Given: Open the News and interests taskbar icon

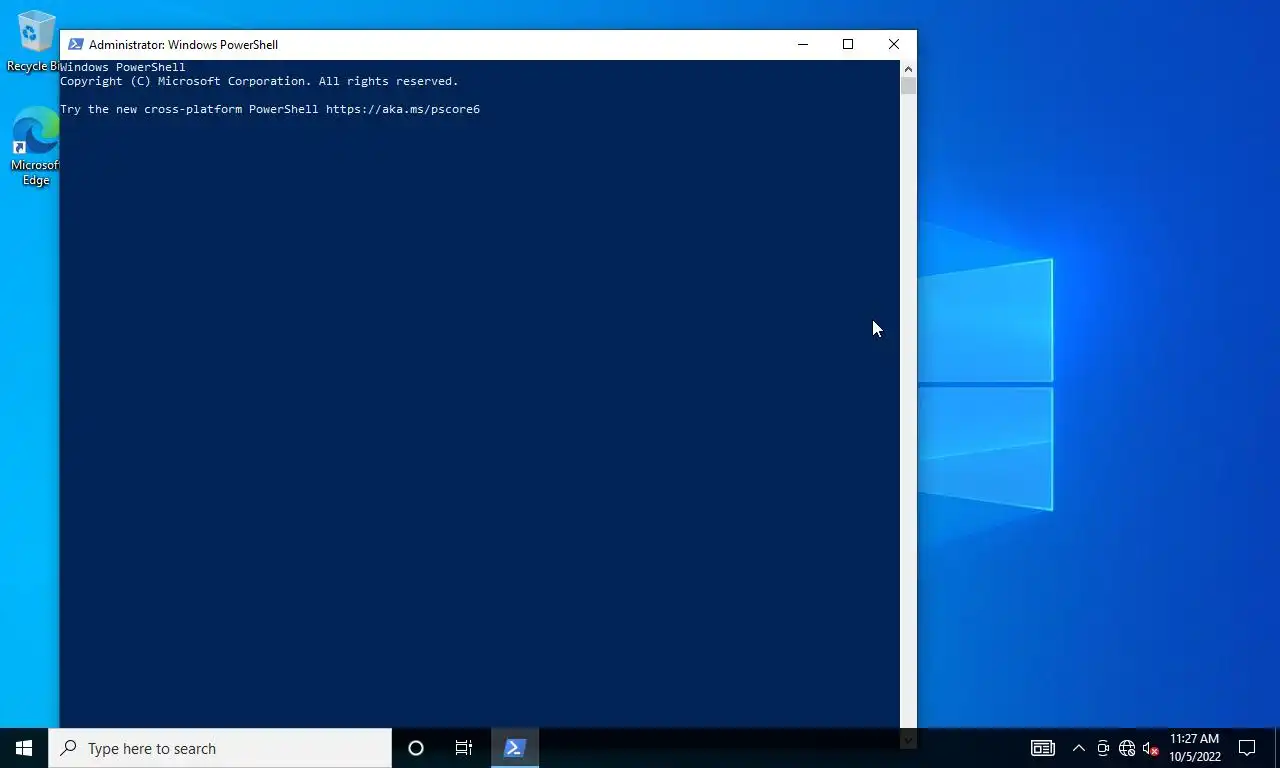Looking at the screenshot, I should tap(1043, 748).
